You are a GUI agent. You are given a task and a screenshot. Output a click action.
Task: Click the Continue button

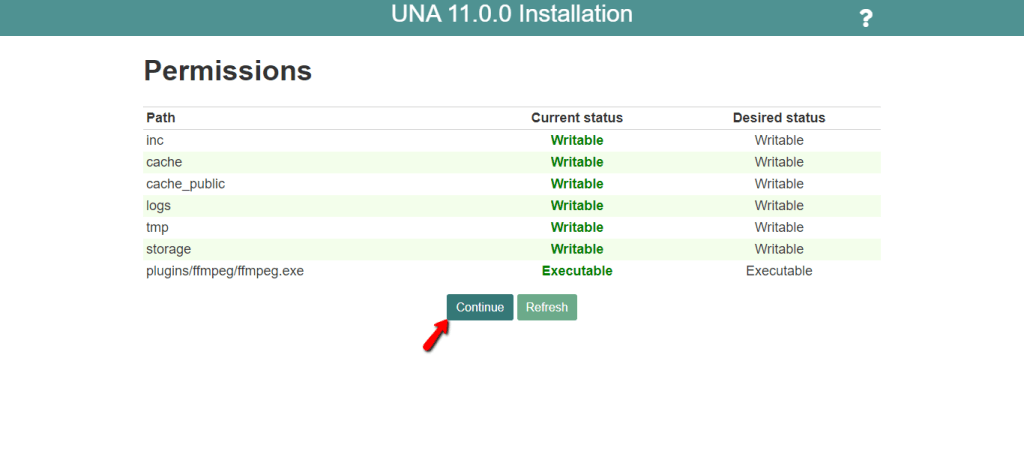[480, 307]
